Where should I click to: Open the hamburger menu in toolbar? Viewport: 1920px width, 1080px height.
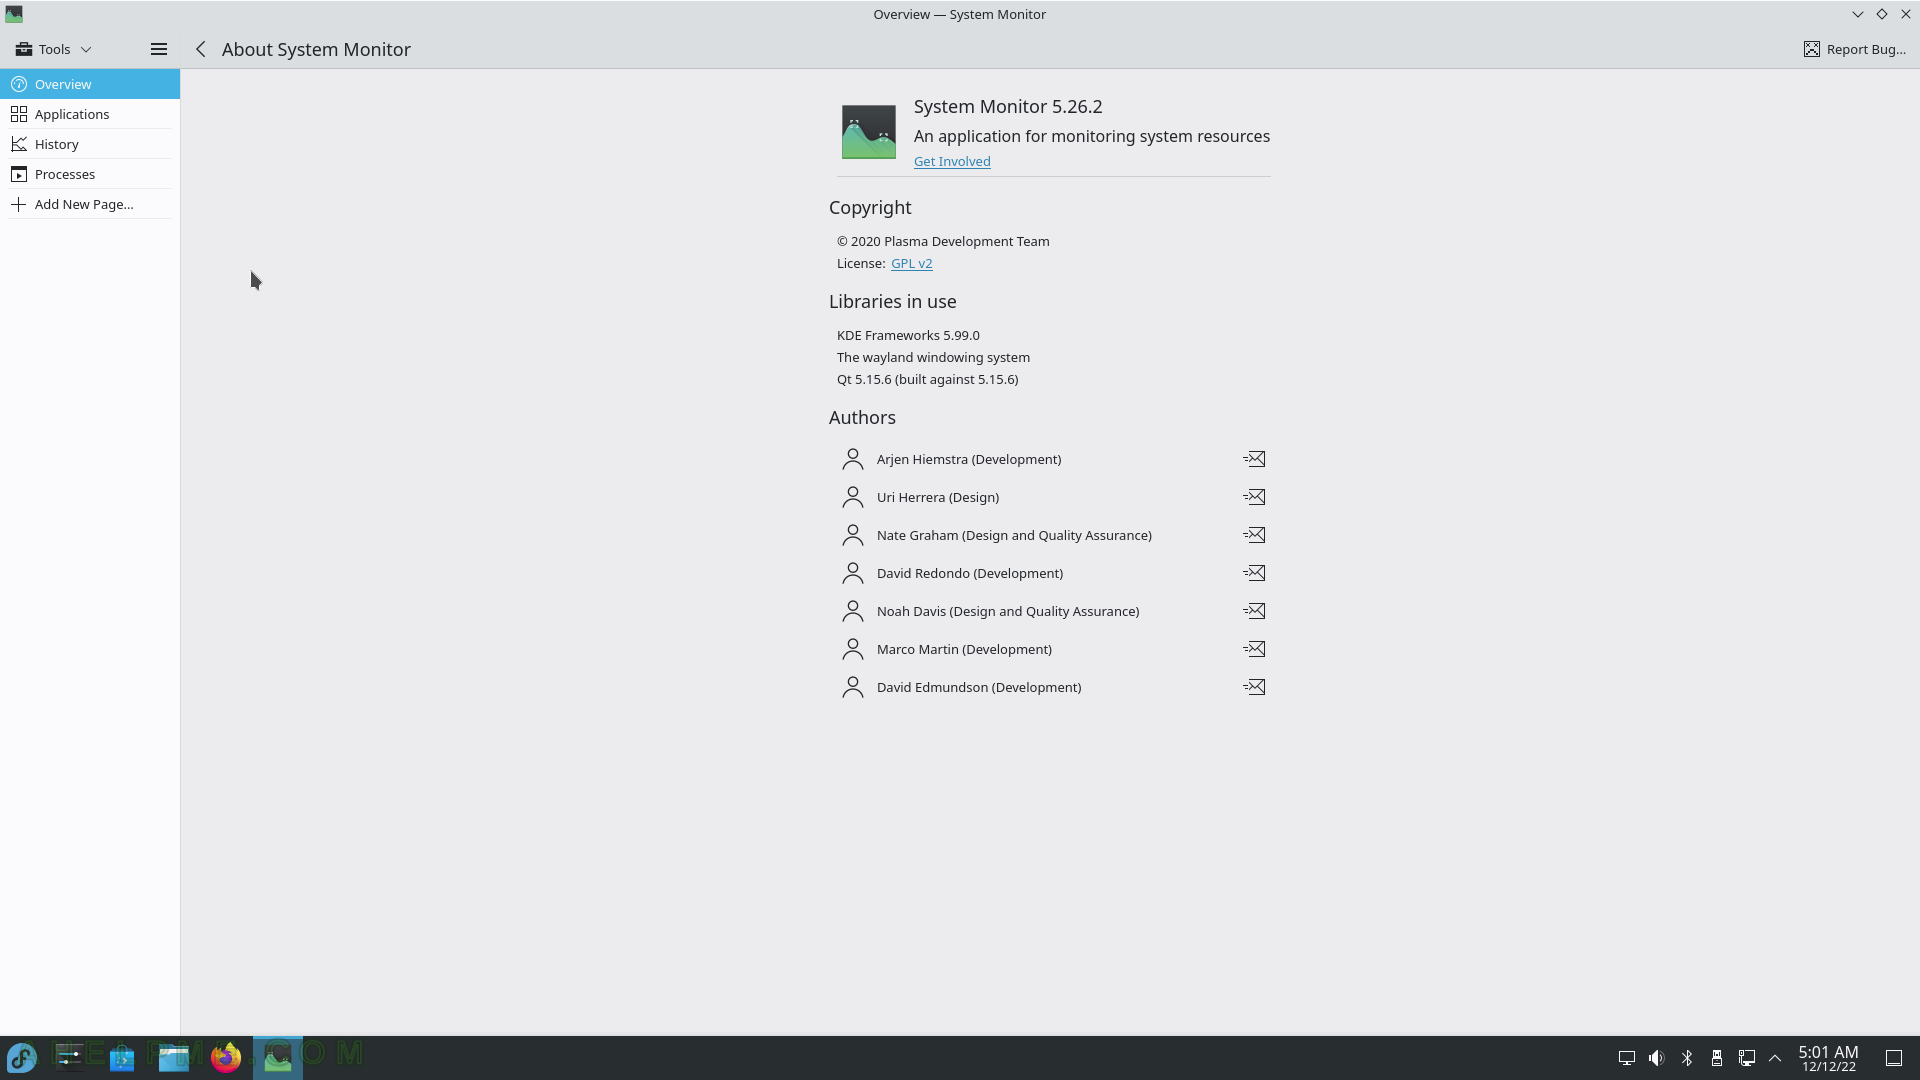tap(158, 49)
